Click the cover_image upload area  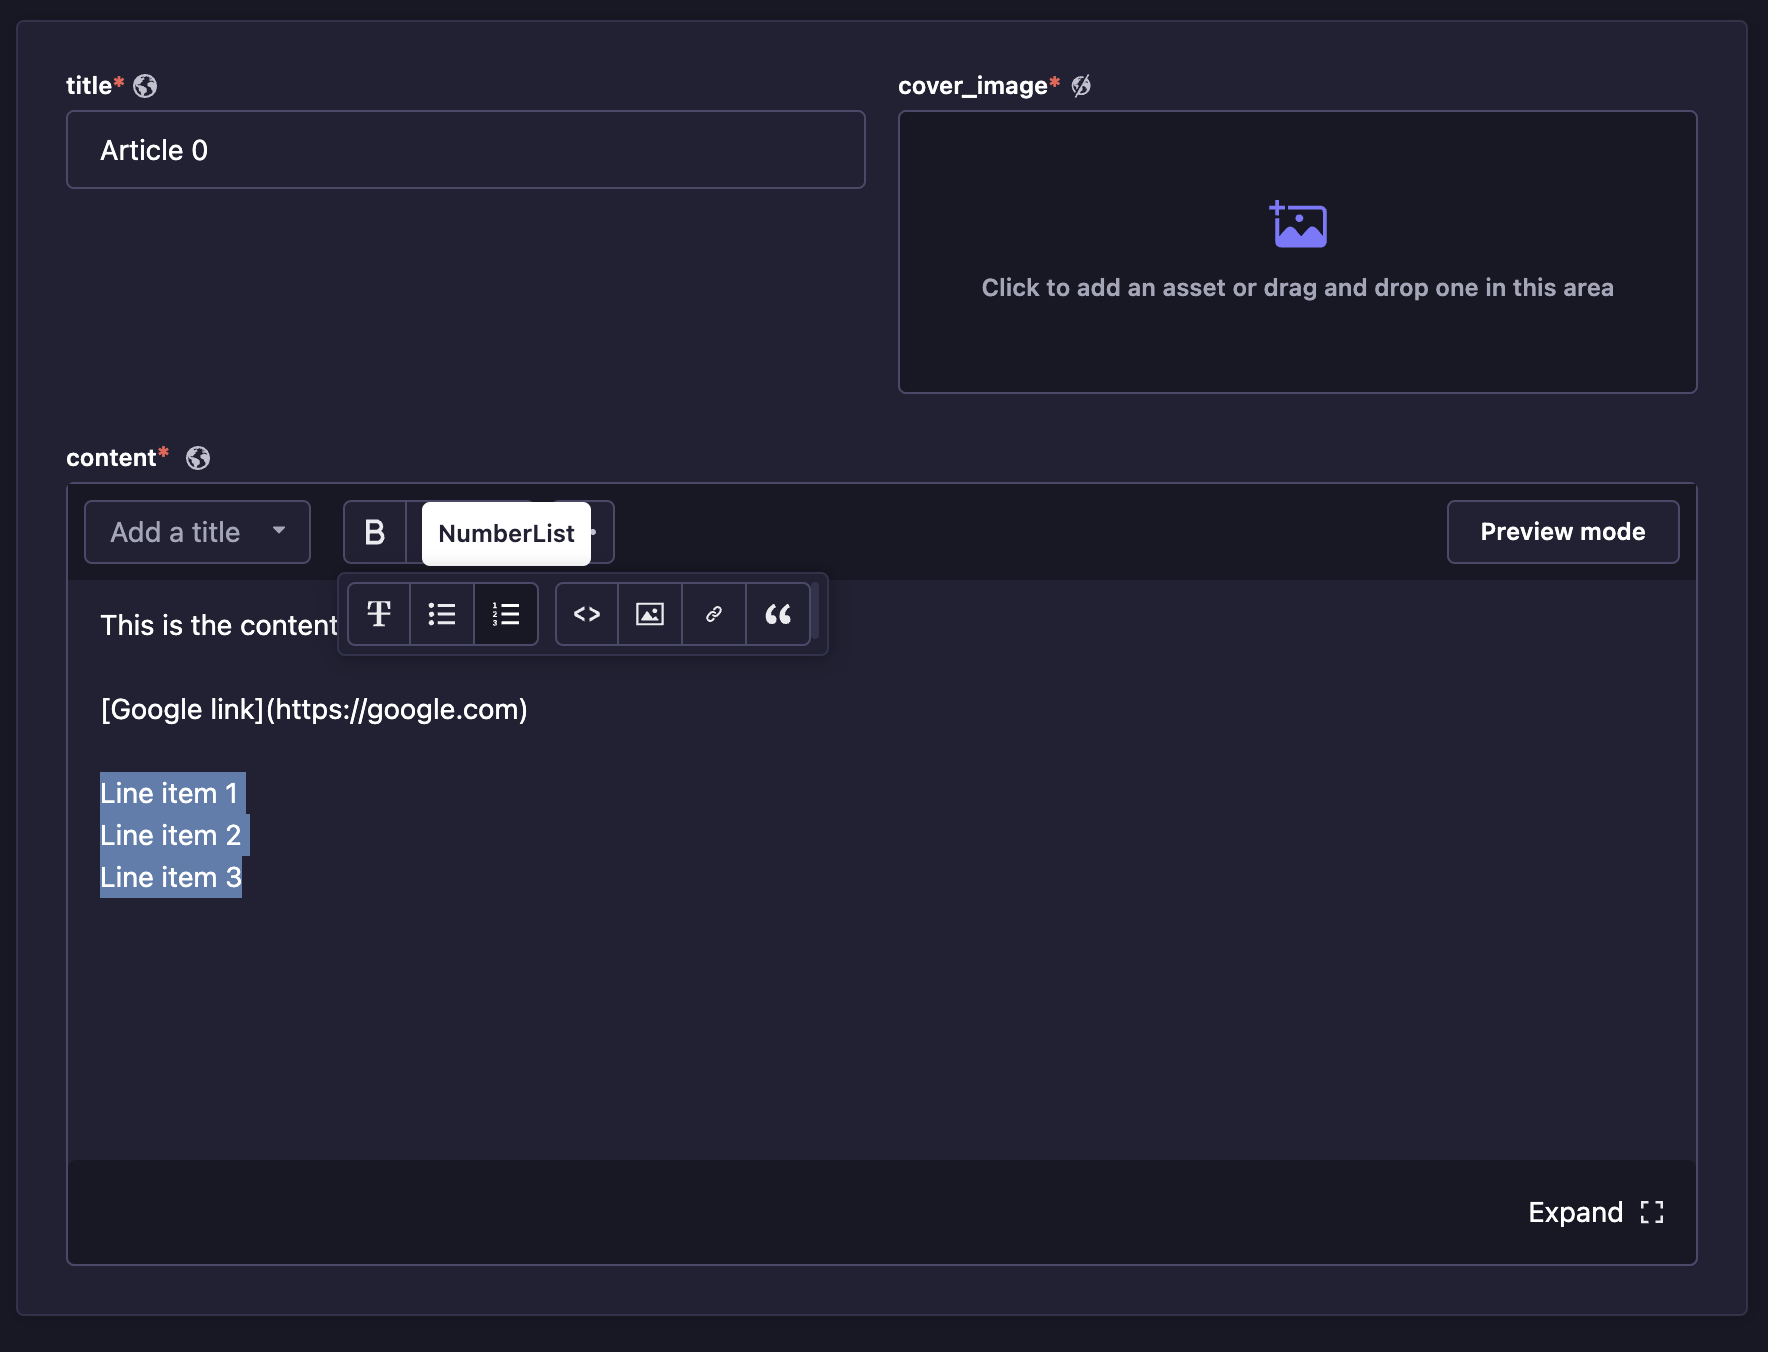pos(1297,252)
